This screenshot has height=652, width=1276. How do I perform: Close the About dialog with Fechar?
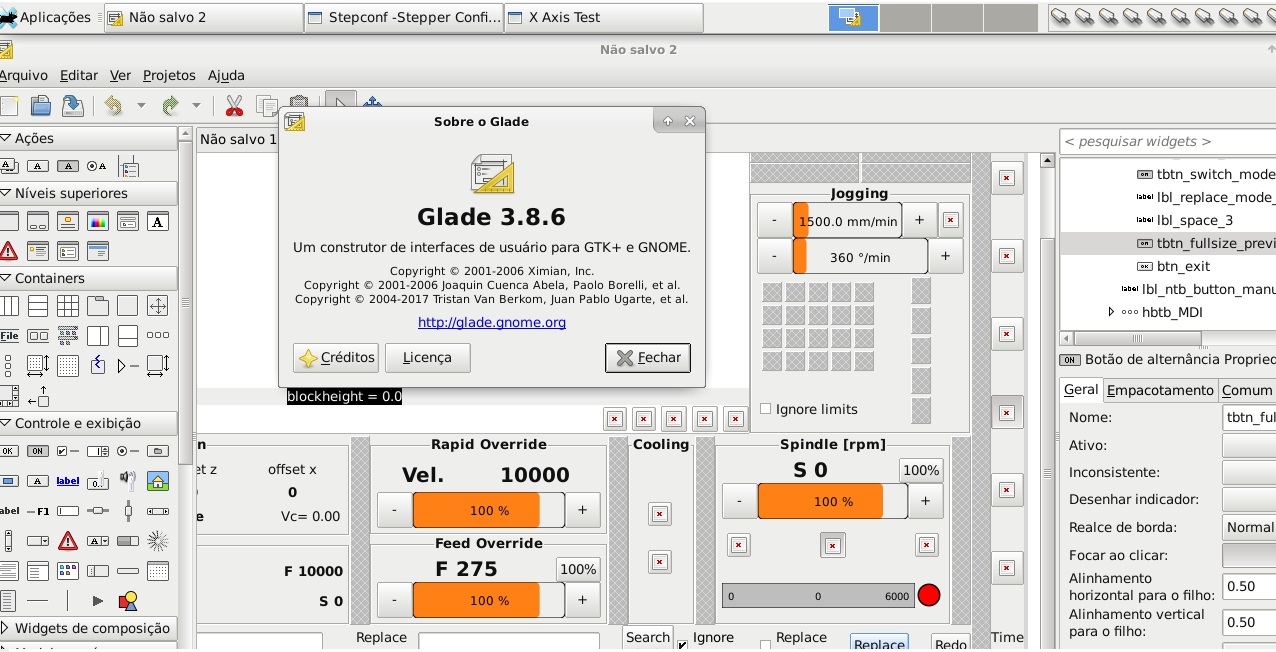click(648, 358)
